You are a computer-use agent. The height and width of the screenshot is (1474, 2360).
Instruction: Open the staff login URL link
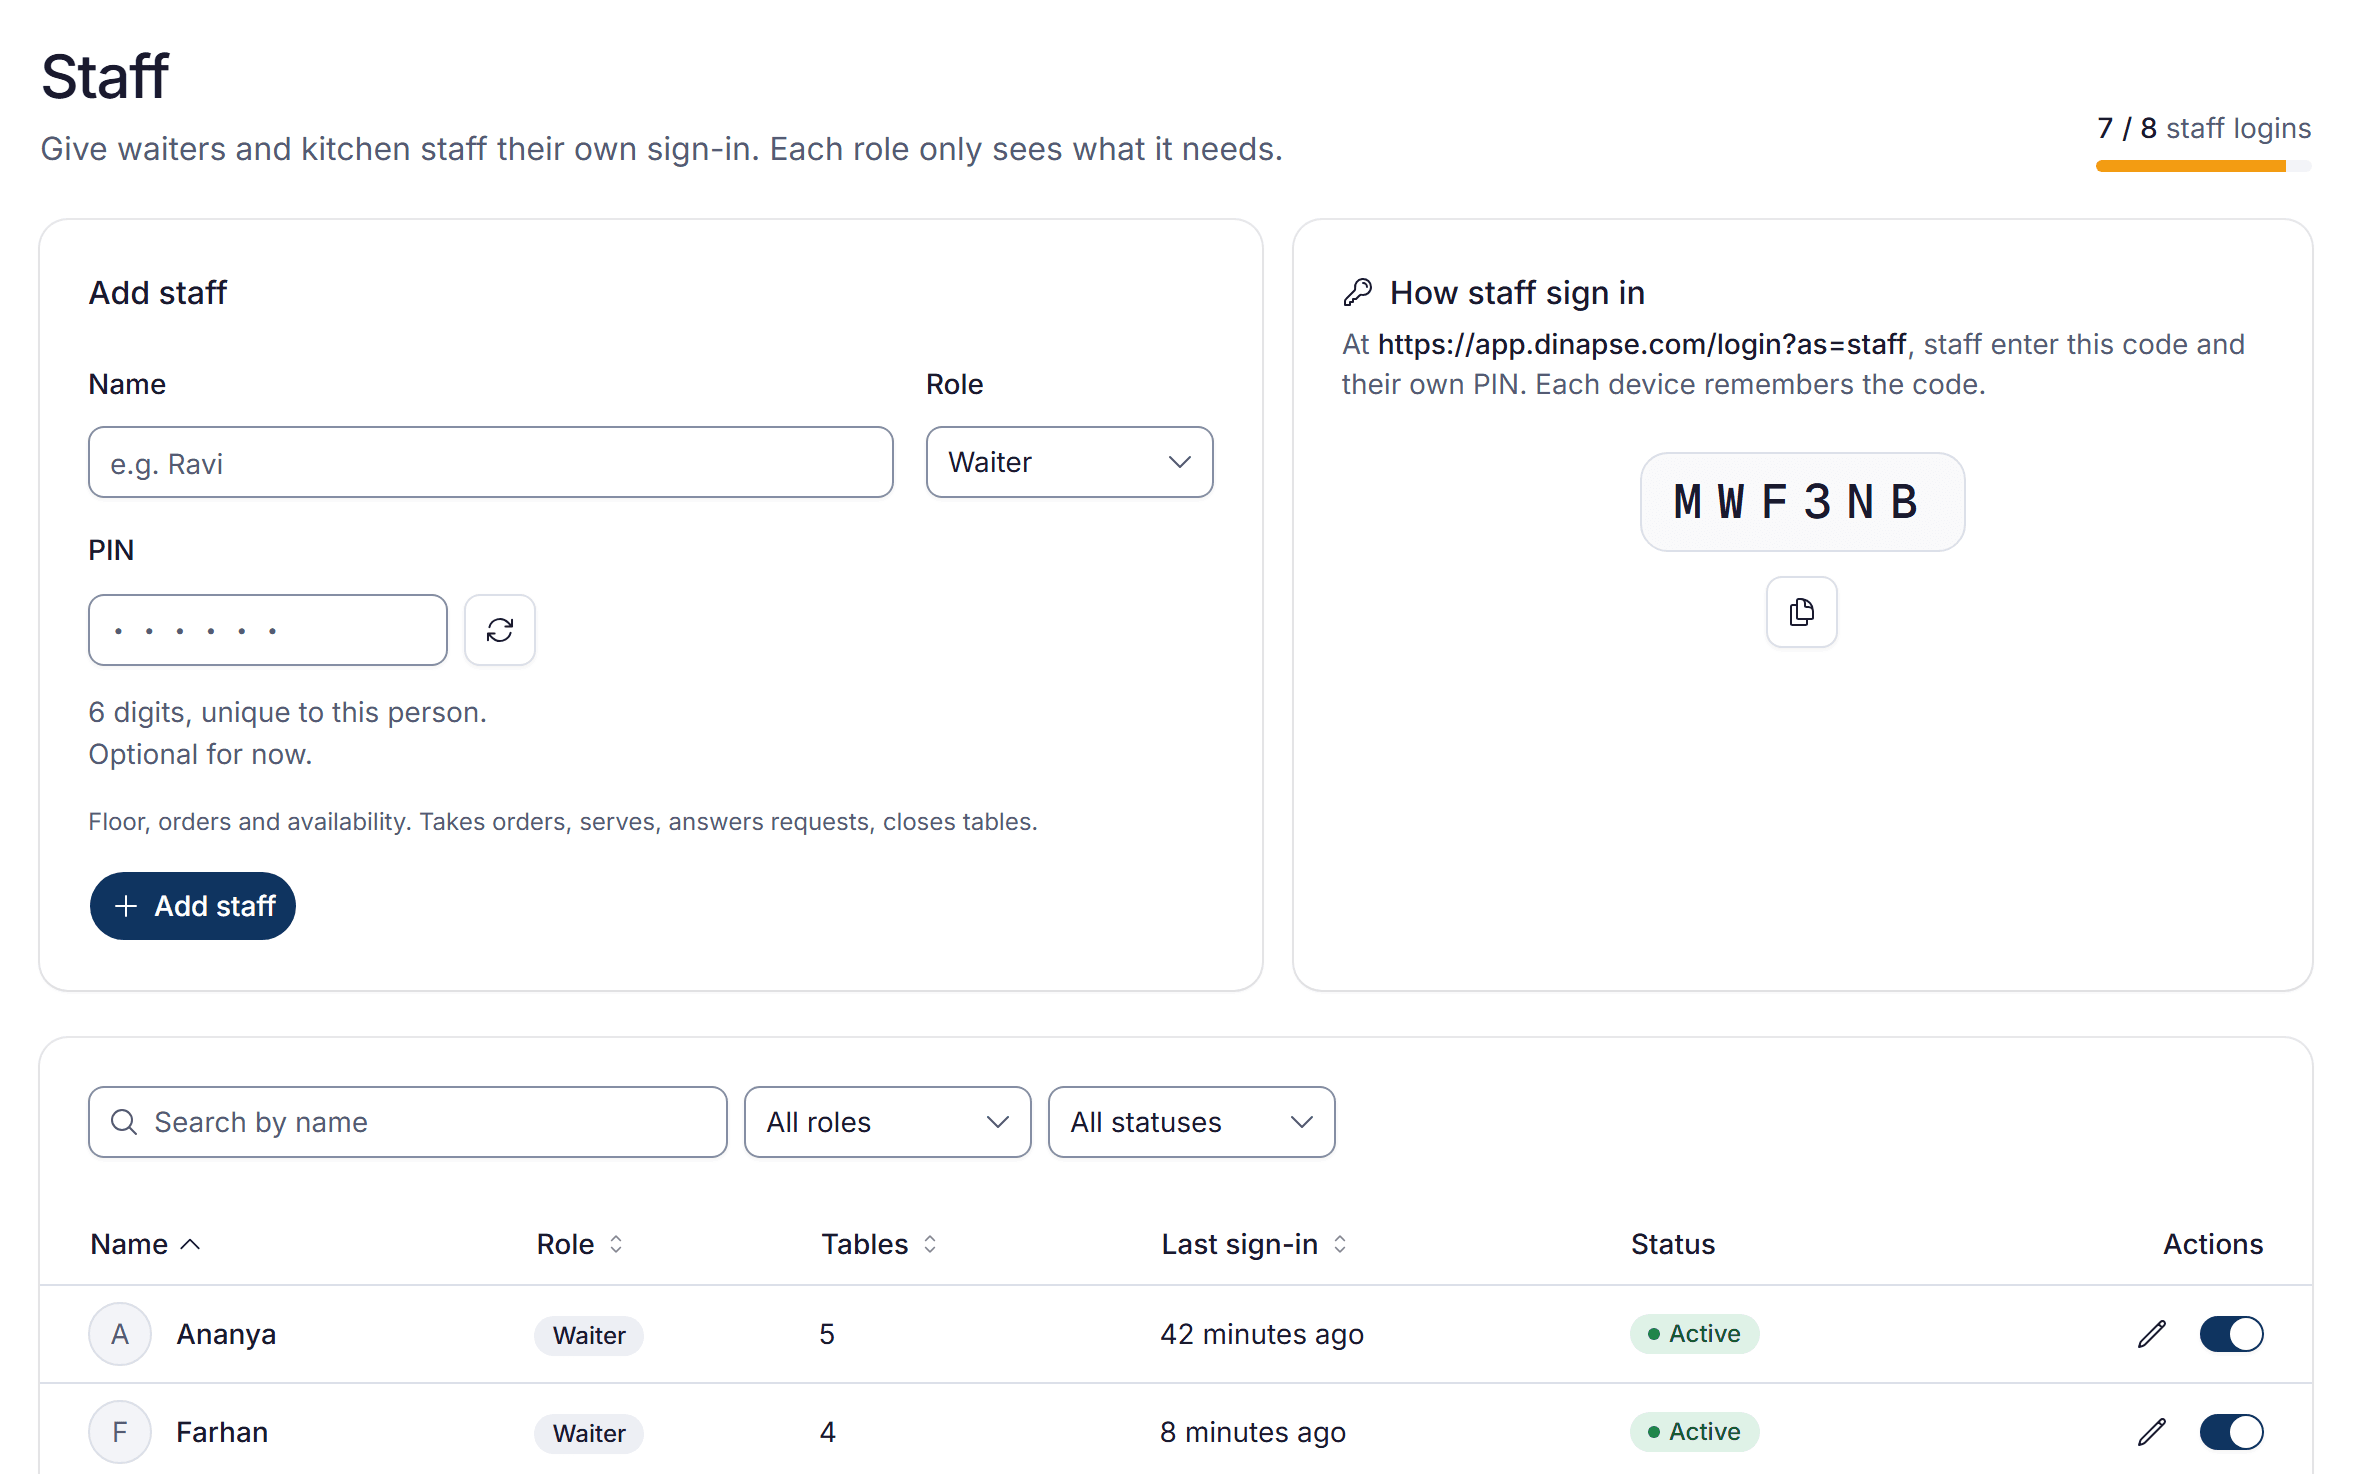pyautogui.click(x=1642, y=344)
